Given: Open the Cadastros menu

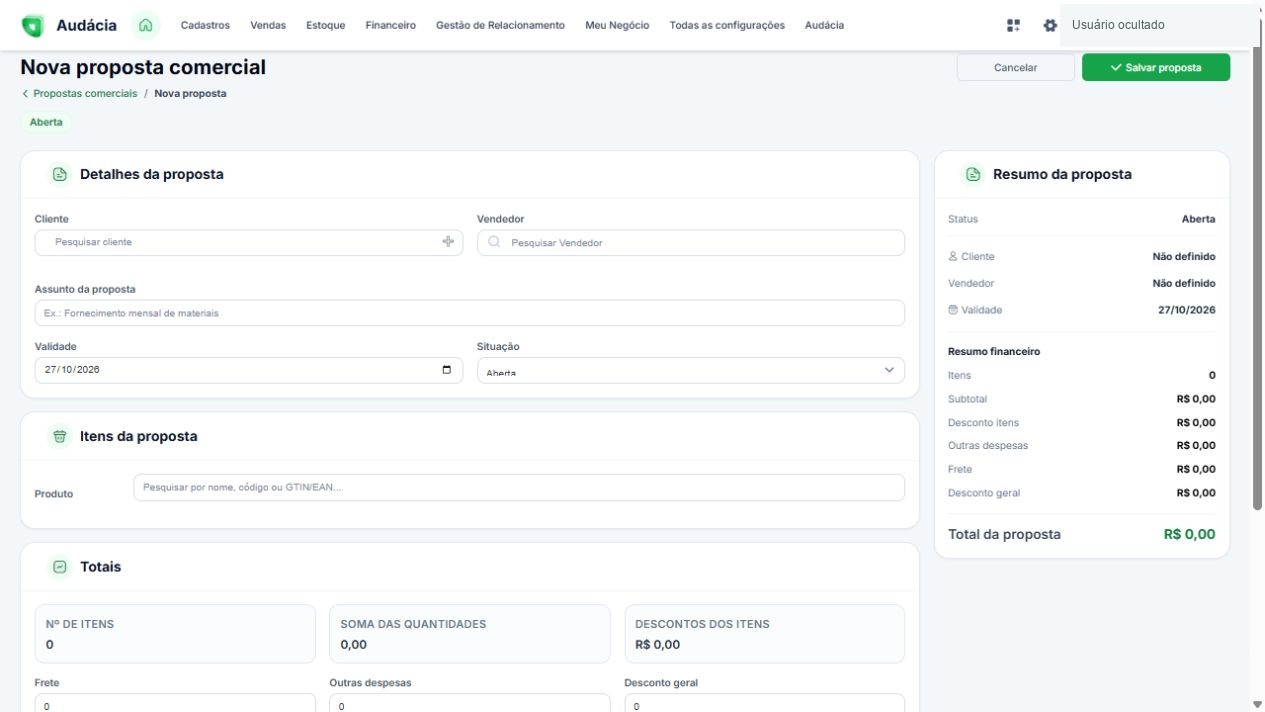Looking at the screenshot, I should click(x=205, y=25).
